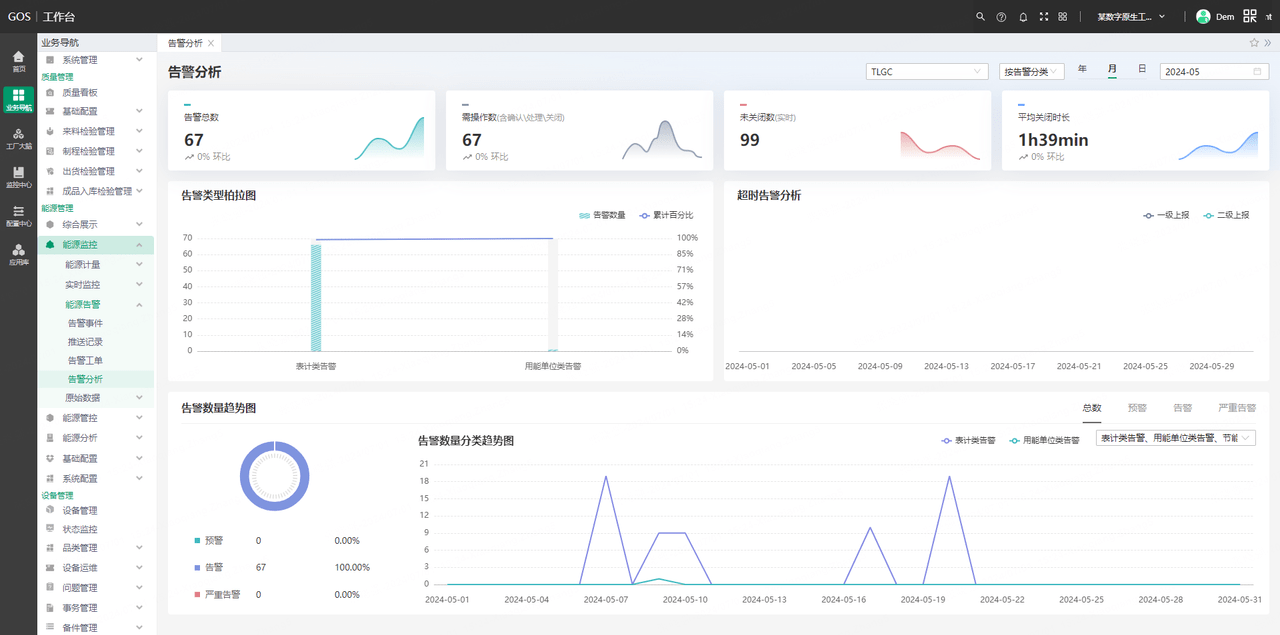Open 按告警分类 dropdown
1280x635 pixels.
tap(1031, 72)
